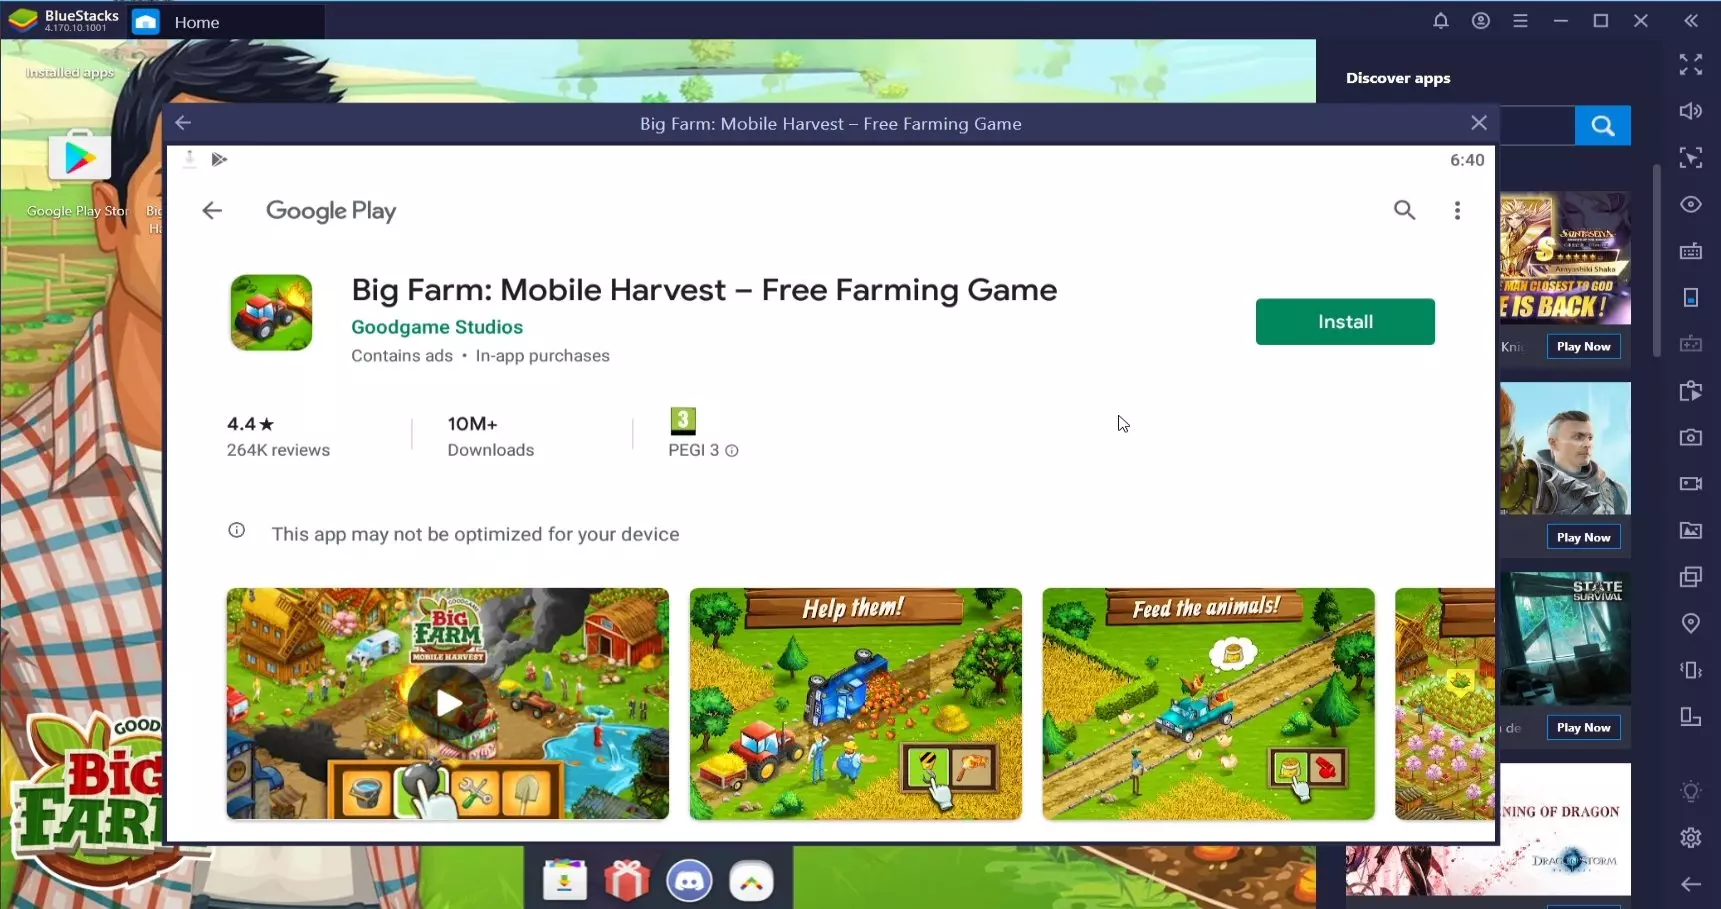This screenshot has height=909, width=1721.
Task: Click the BlueStacks notifications bell
Action: coord(1440,21)
